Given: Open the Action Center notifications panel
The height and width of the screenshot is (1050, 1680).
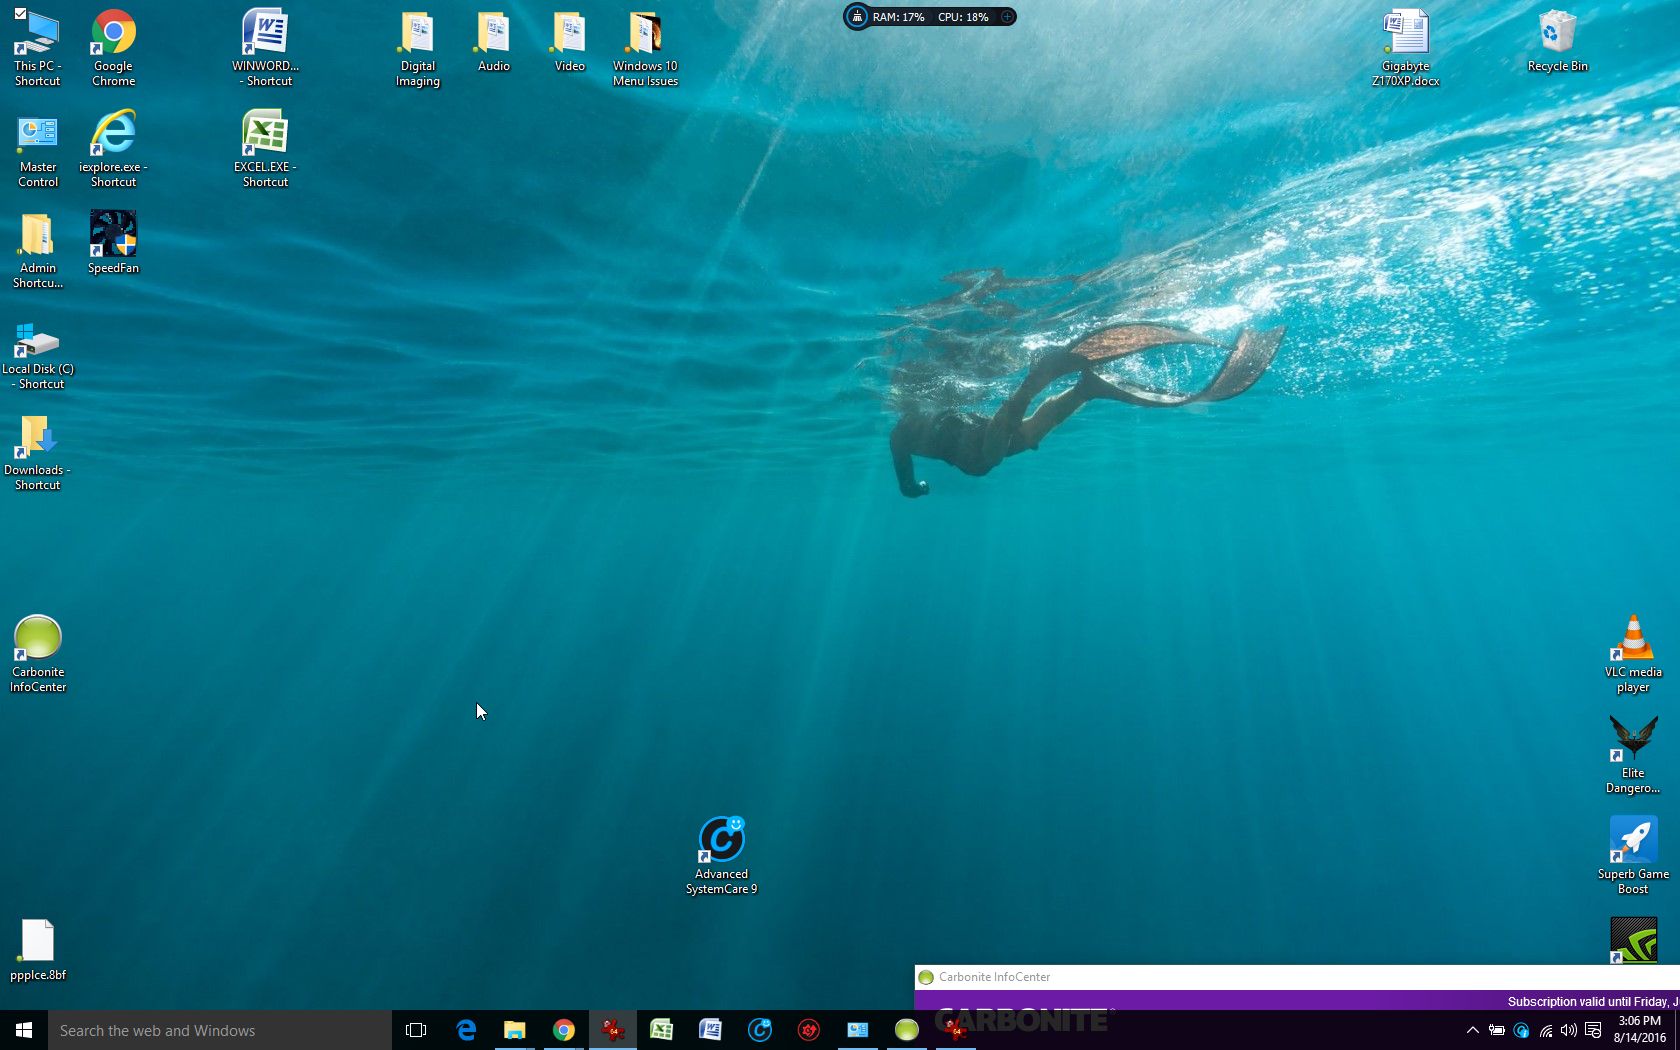Looking at the screenshot, I should [1593, 1030].
